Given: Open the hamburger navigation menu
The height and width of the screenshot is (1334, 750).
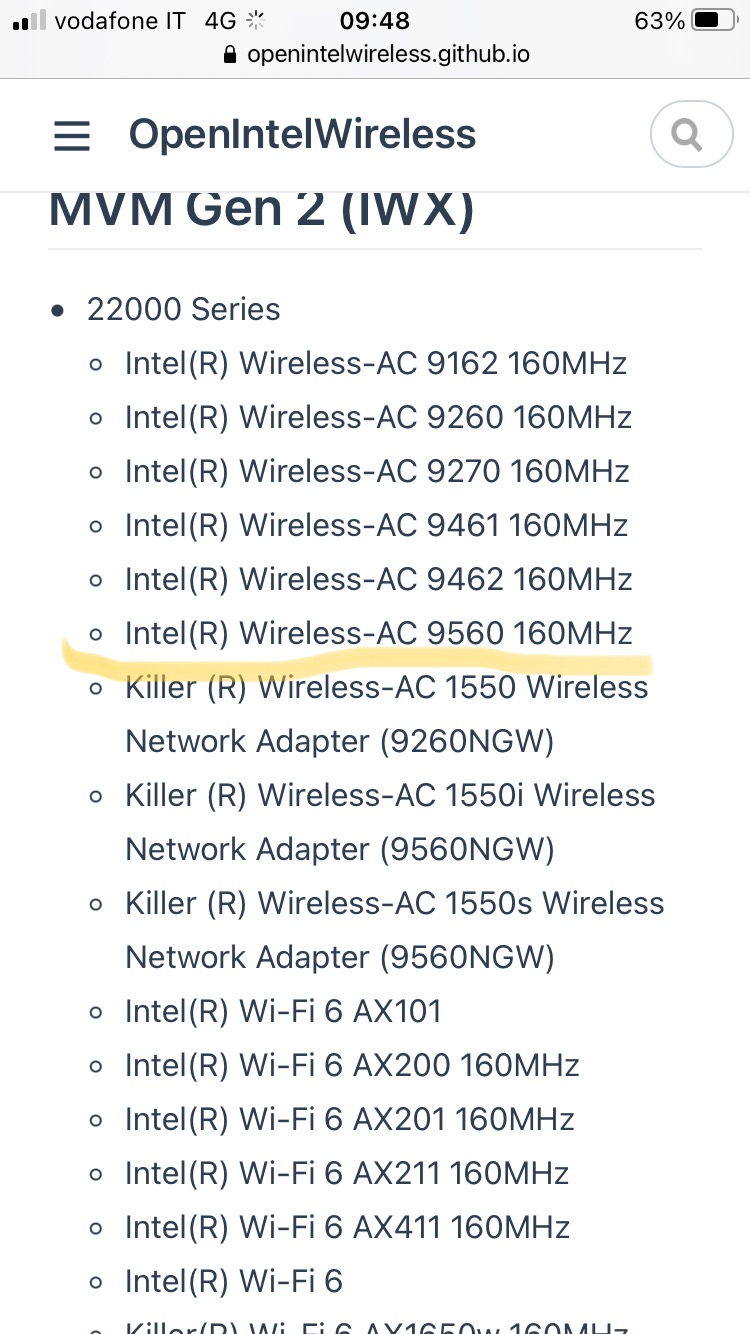Looking at the screenshot, I should 71,135.
